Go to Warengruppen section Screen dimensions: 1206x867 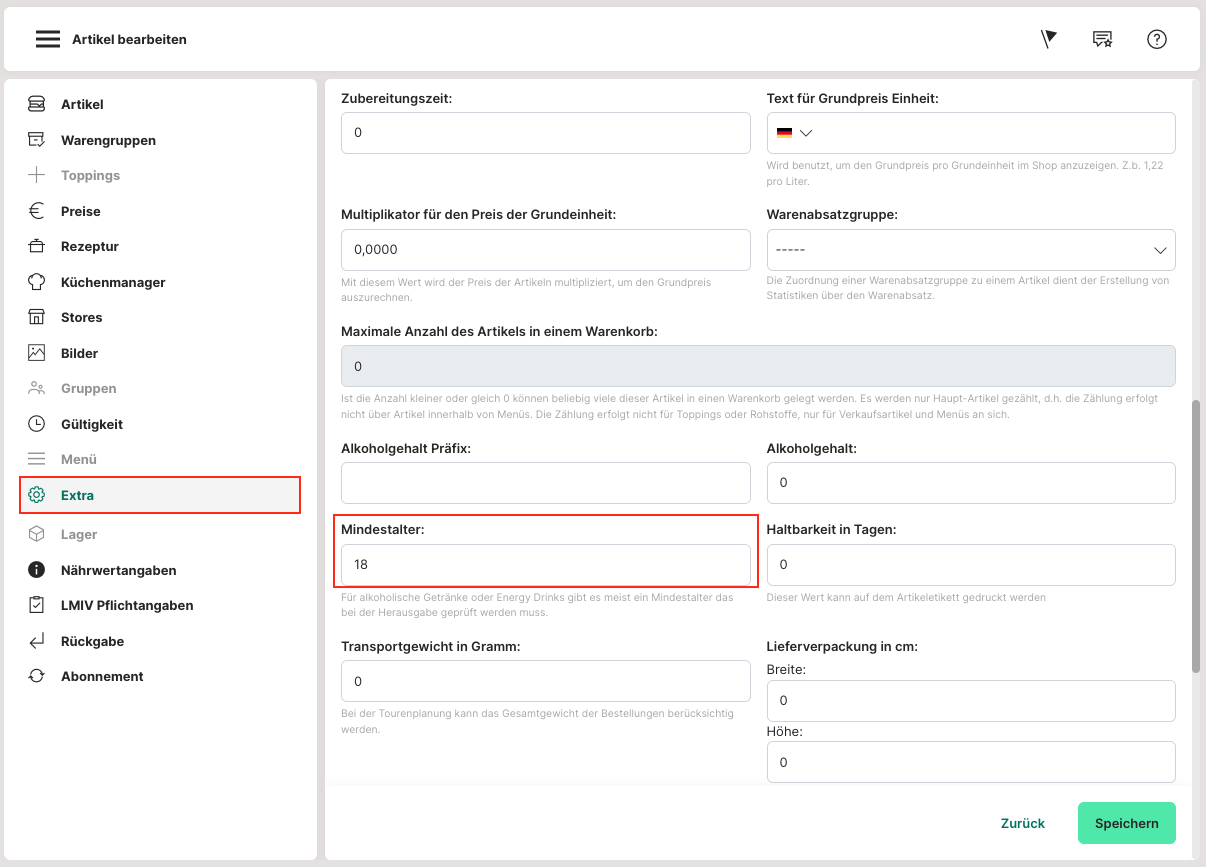point(108,140)
